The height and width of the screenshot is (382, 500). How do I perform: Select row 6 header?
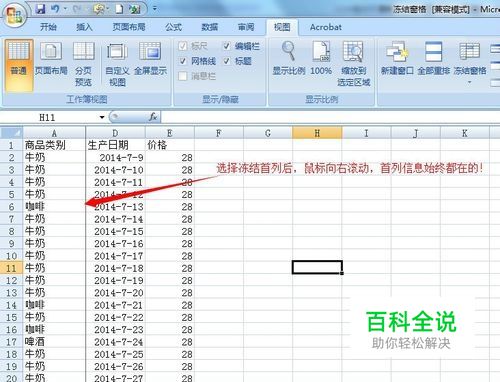[x=12, y=207]
